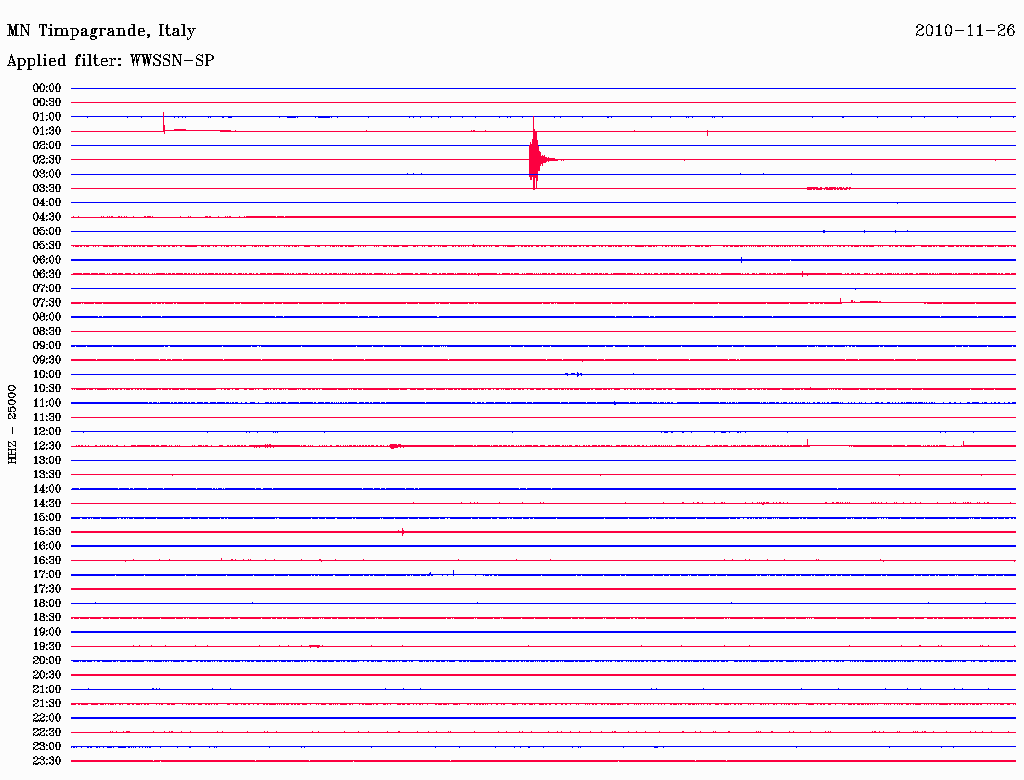Click the 03:00 time label
Image resolution: width=1024 pixels, height=780 pixels.
46,174
